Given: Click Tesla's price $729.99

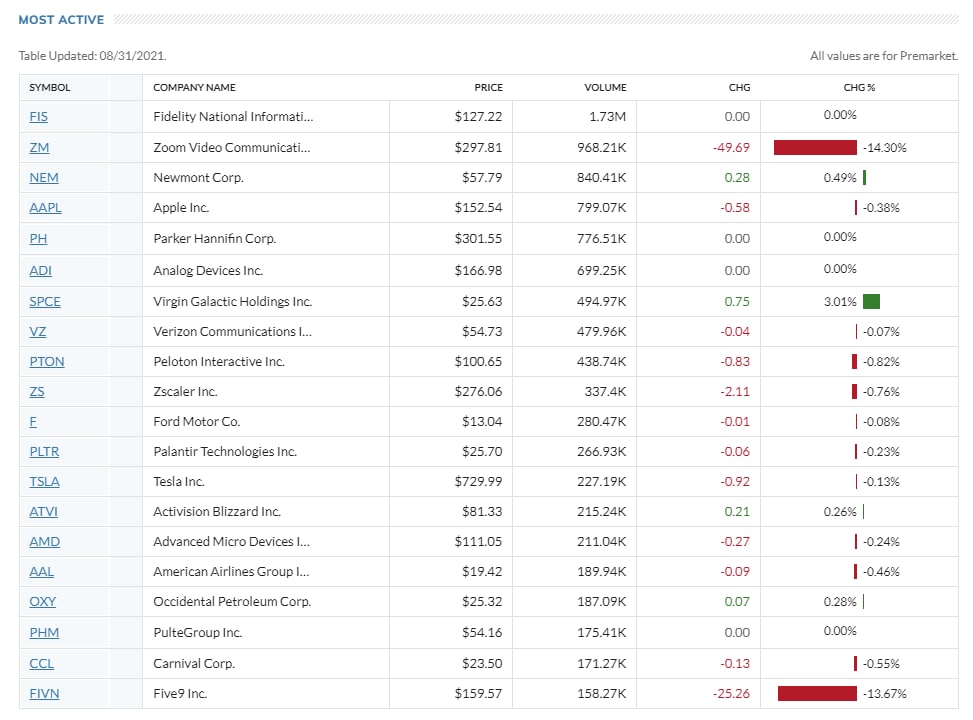Looking at the screenshot, I should click(x=478, y=482).
